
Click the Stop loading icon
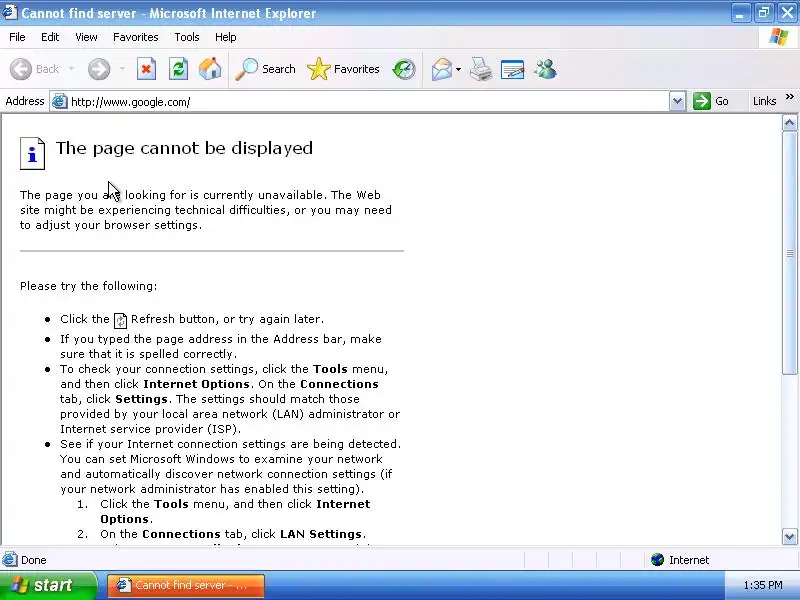146,69
